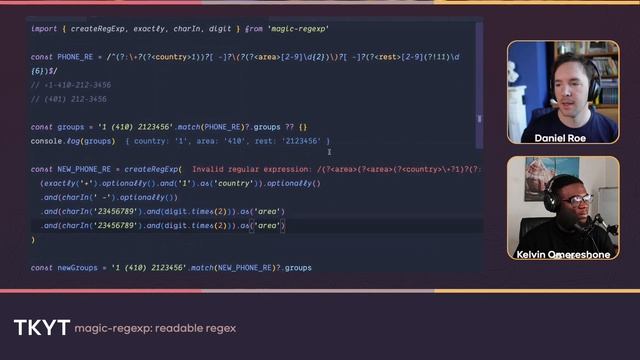Viewport: 640px width, 360px height.
Task: Click the 'const groups' declaration line
Action: 169,127
